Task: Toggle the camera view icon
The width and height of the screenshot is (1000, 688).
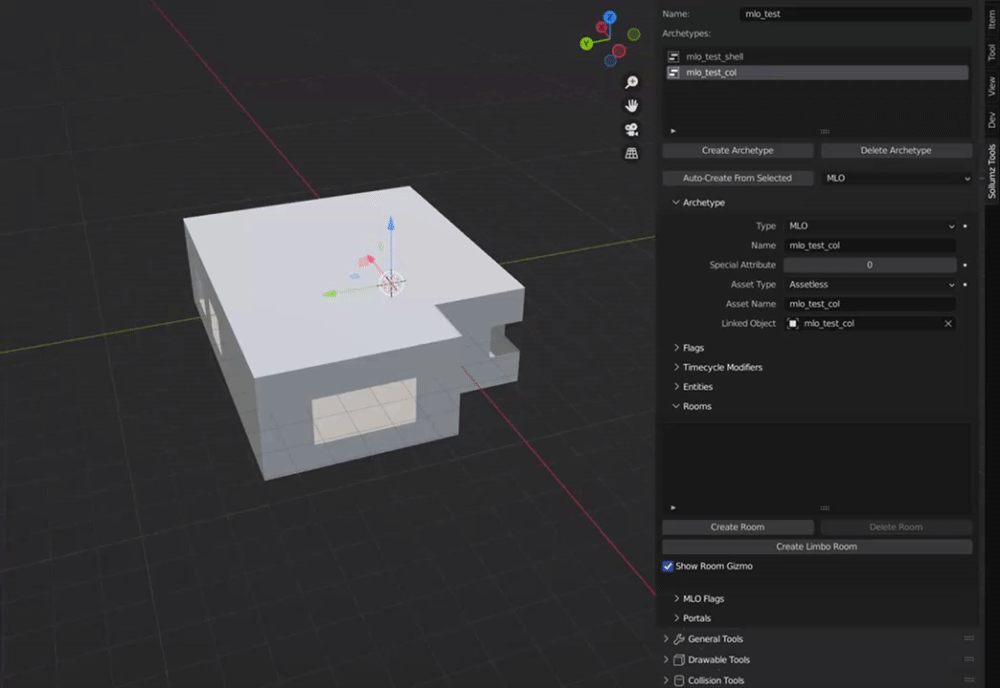Action: pyautogui.click(x=631, y=129)
